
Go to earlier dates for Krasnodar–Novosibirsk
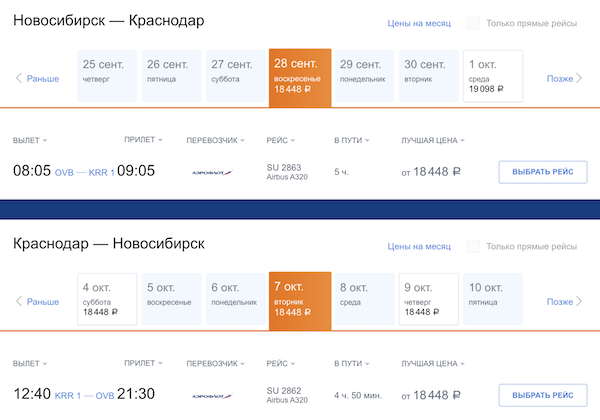pyautogui.click(x=37, y=301)
